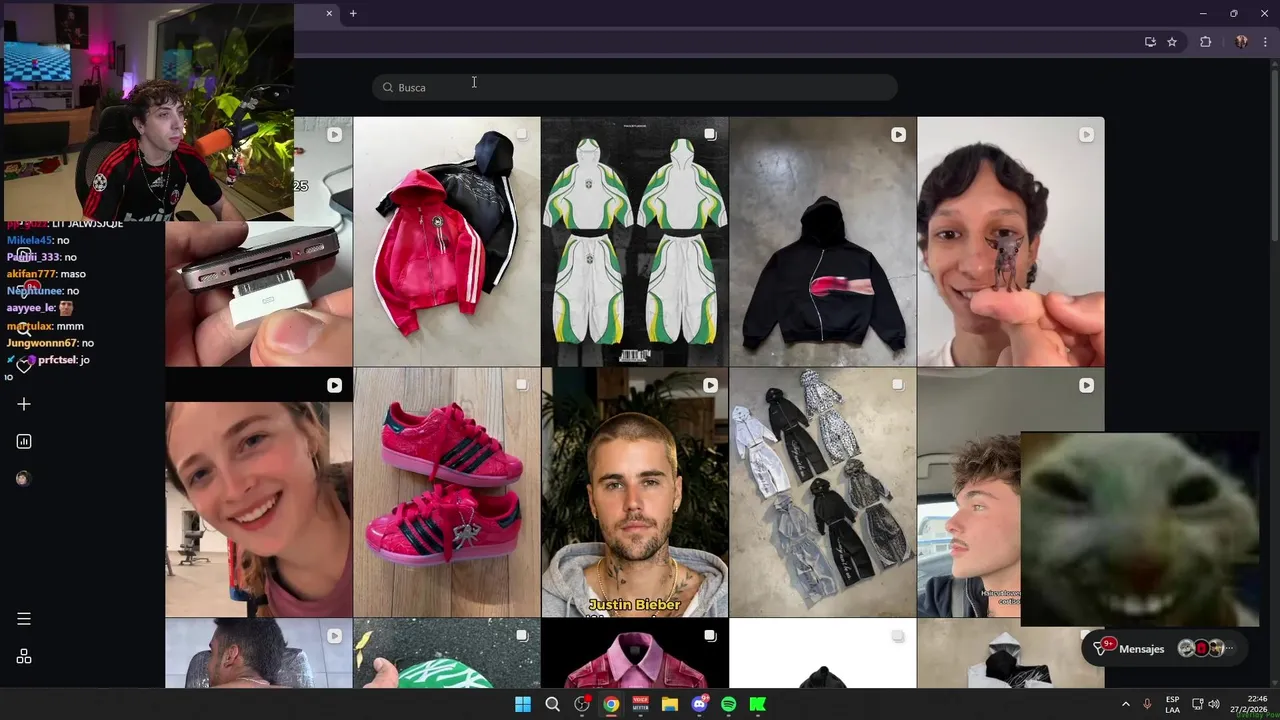Click chat username Jungwonnn67
This screenshot has width=1280, height=720.
tap(42, 343)
